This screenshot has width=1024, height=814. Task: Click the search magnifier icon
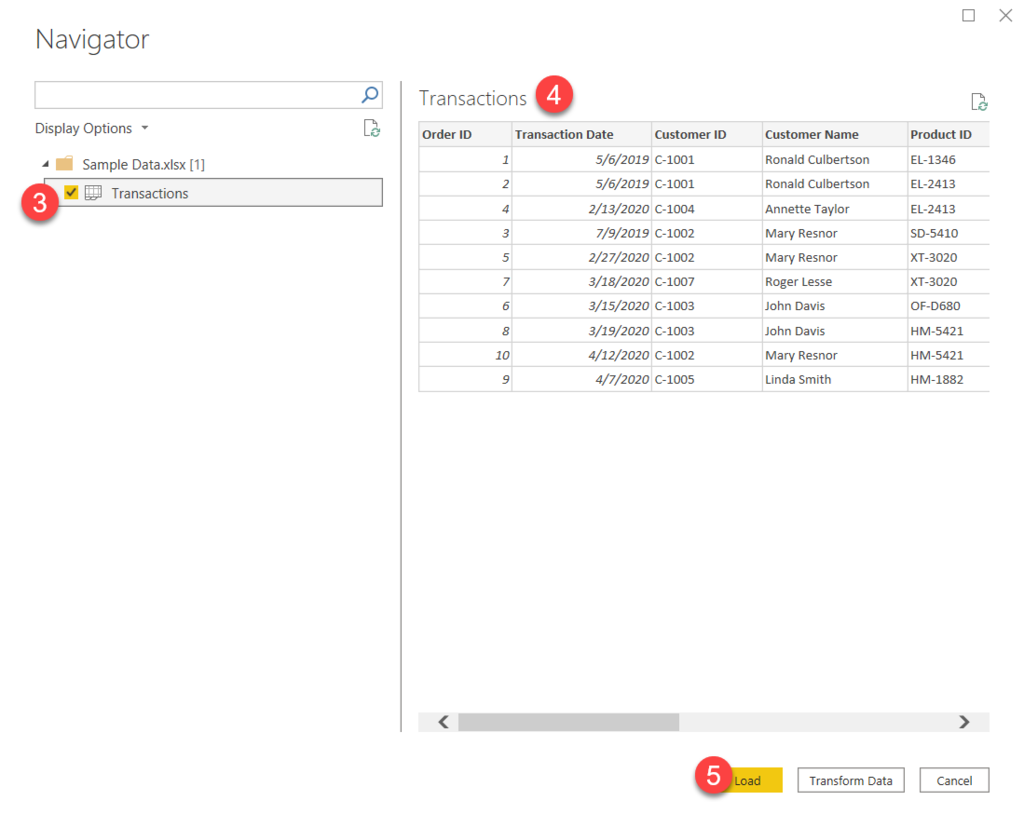(371, 94)
